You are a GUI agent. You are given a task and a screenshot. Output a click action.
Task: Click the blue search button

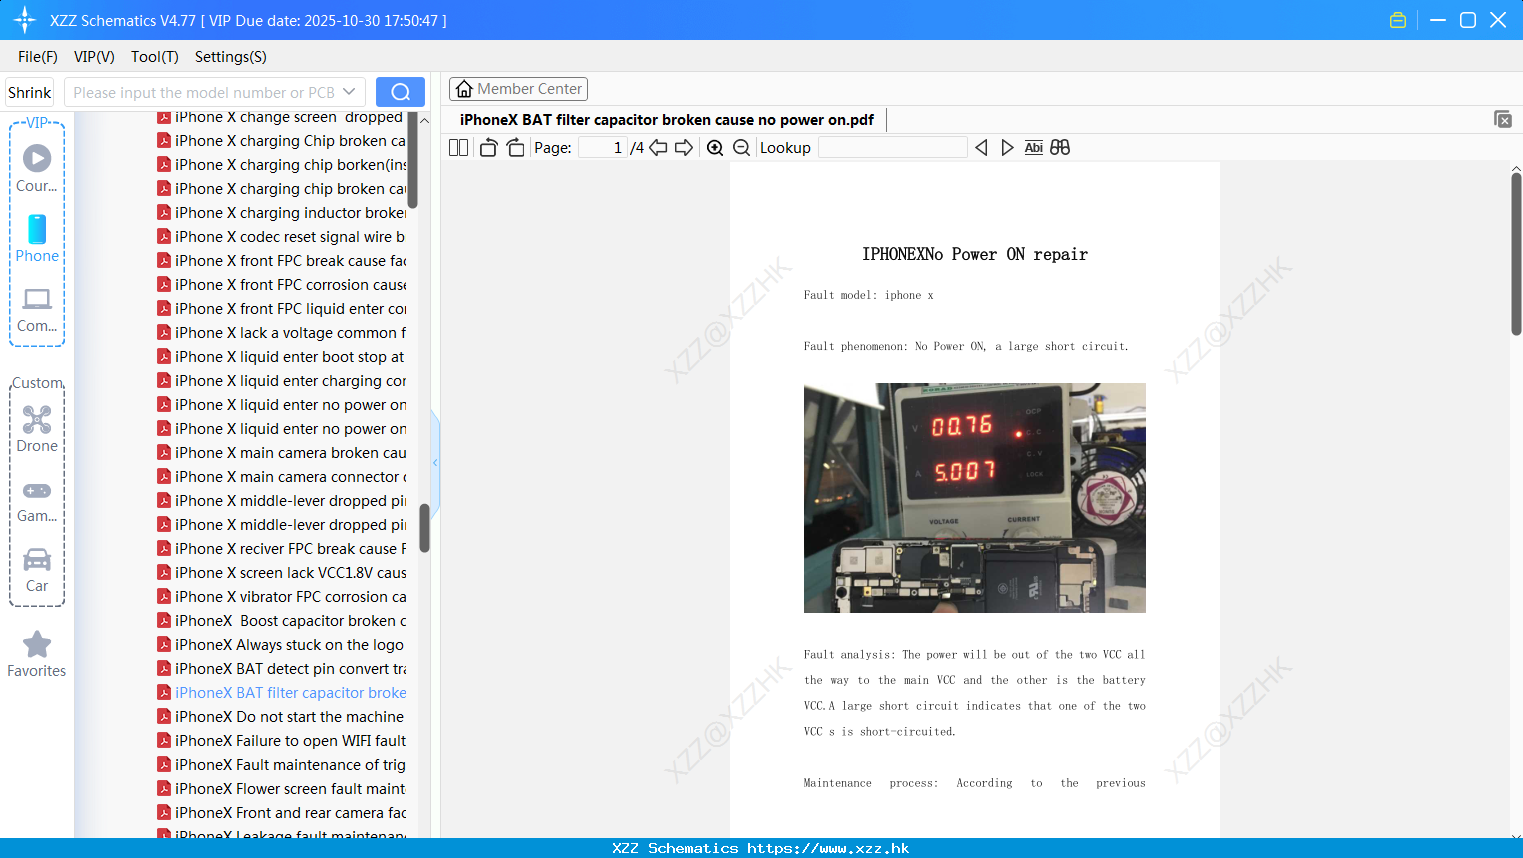pyautogui.click(x=400, y=92)
